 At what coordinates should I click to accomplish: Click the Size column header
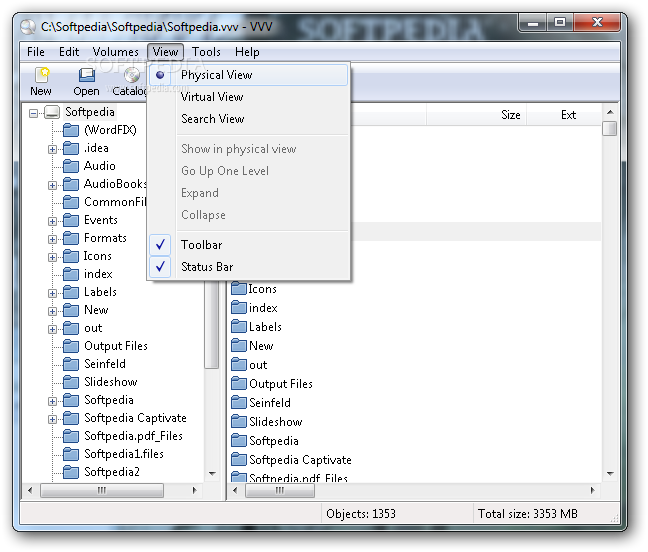pyautogui.click(x=476, y=115)
